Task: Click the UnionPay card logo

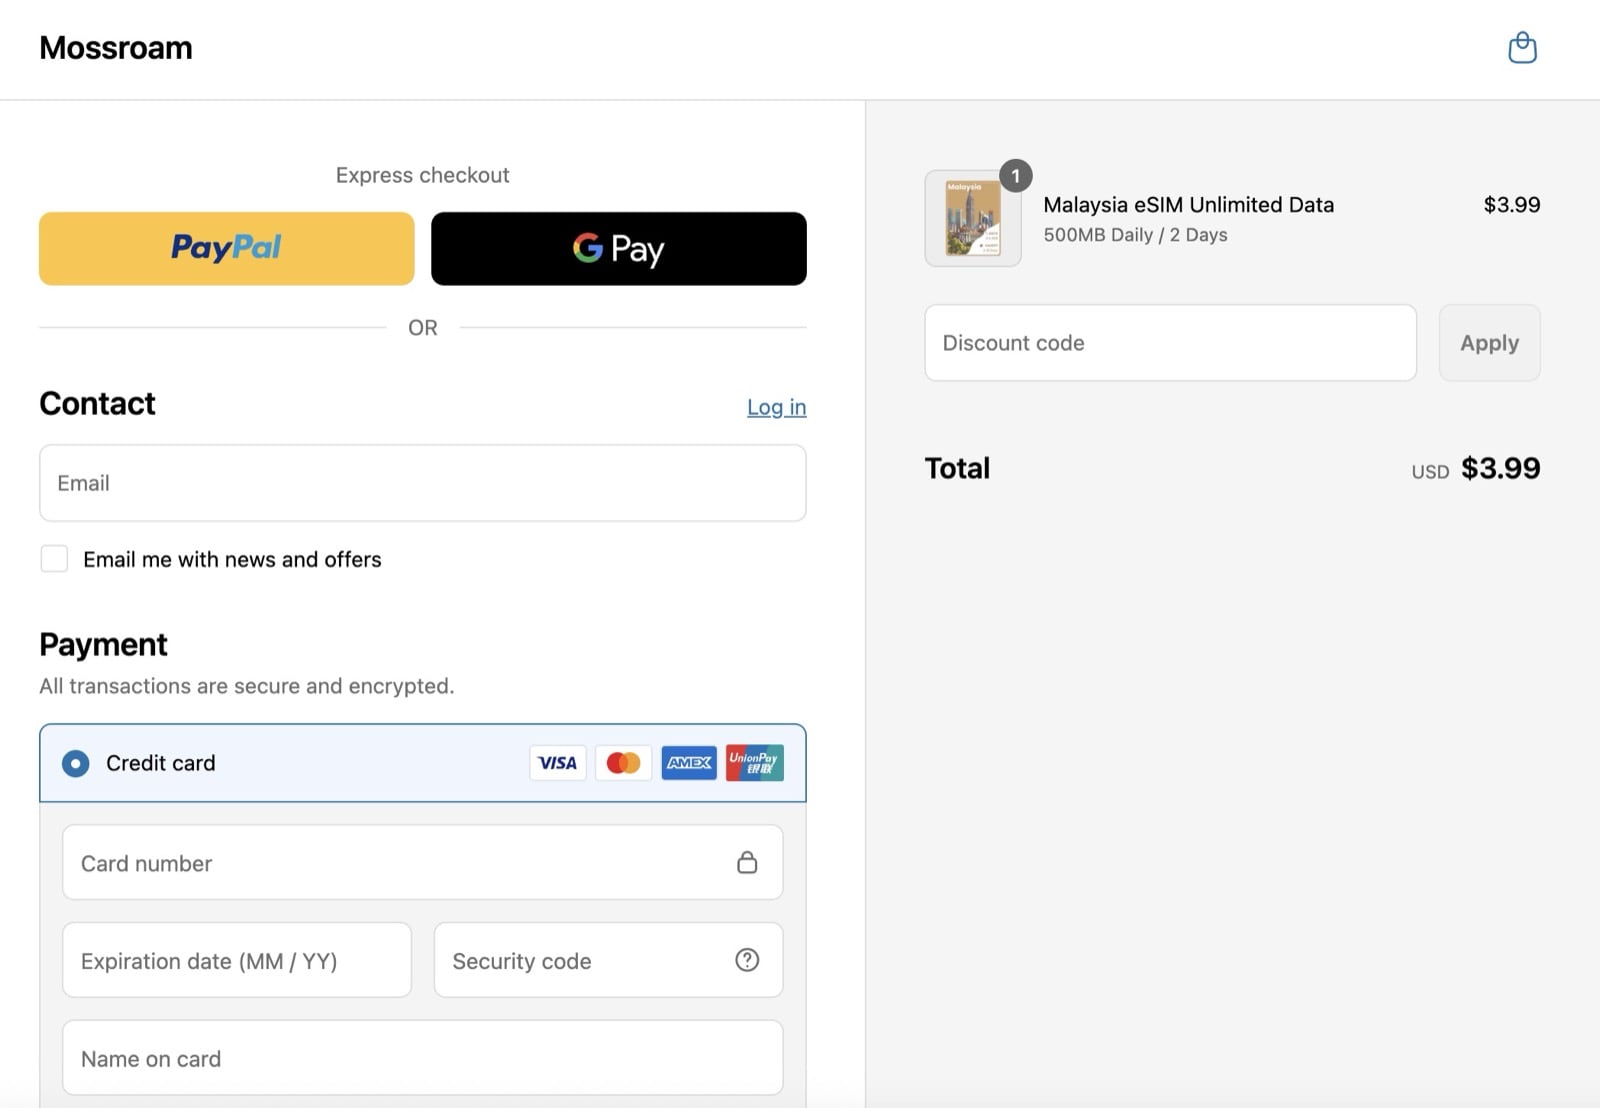Action: click(x=755, y=763)
